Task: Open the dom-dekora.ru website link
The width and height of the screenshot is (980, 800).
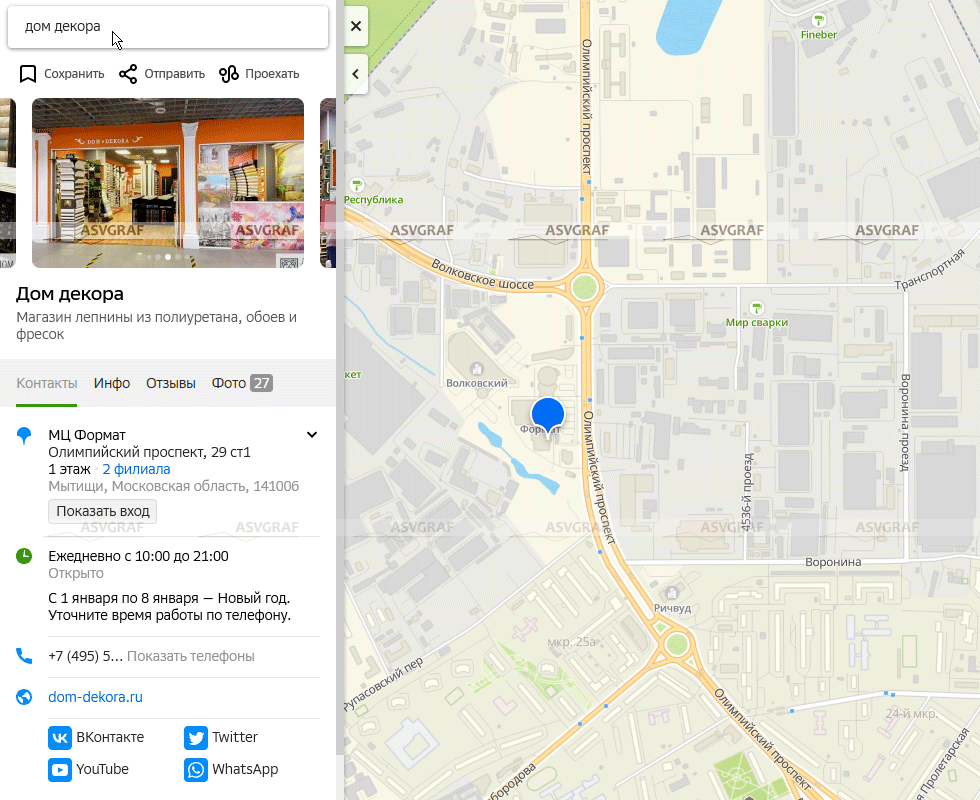Action: pos(96,697)
